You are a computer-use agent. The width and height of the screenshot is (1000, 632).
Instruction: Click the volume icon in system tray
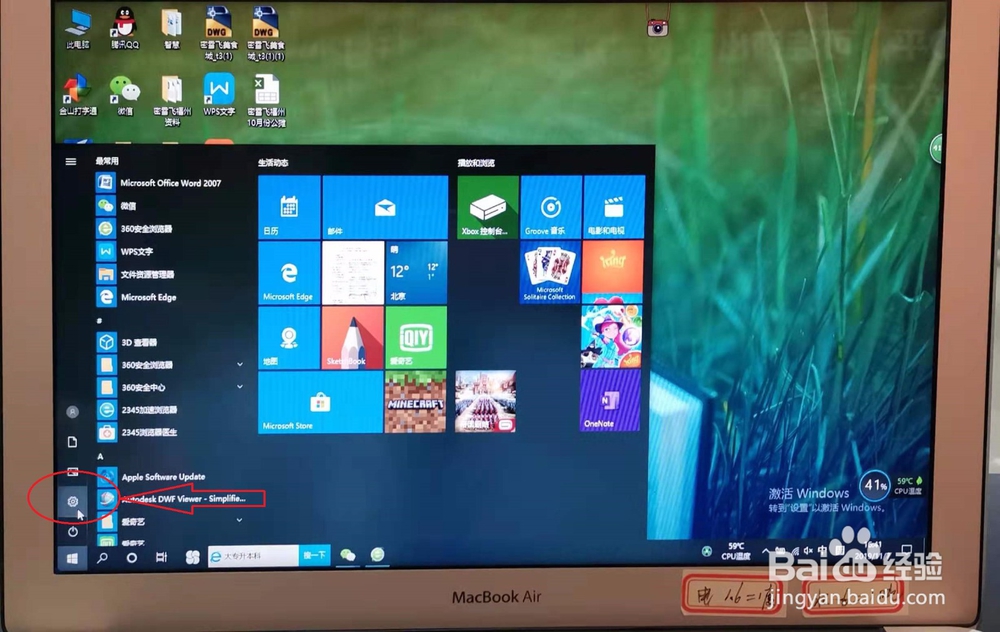pos(807,550)
